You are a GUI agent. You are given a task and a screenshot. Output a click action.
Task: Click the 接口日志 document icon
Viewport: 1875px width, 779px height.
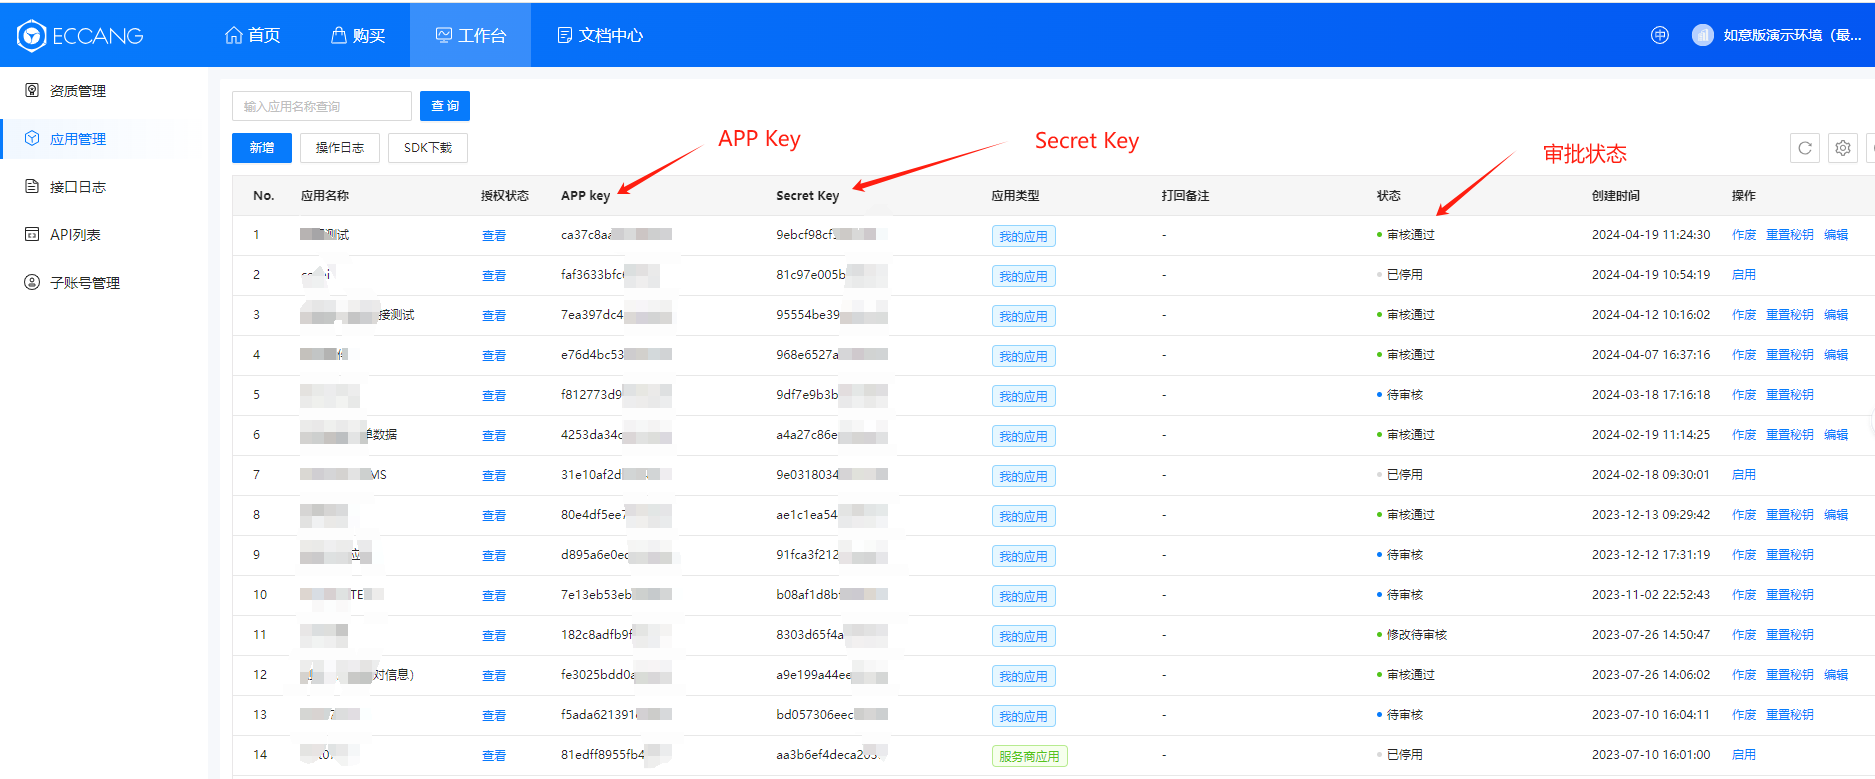(32, 187)
